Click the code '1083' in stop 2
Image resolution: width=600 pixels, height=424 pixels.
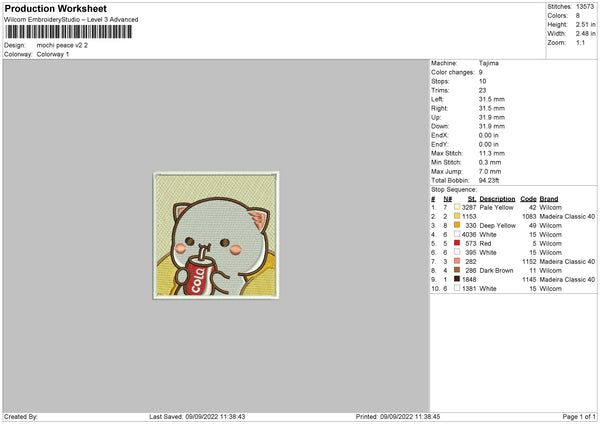click(x=529, y=216)
